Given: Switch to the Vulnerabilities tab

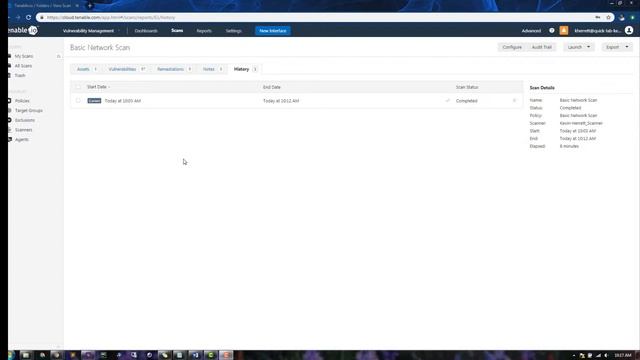Looking at the screenshot, I should click(127, 69).
